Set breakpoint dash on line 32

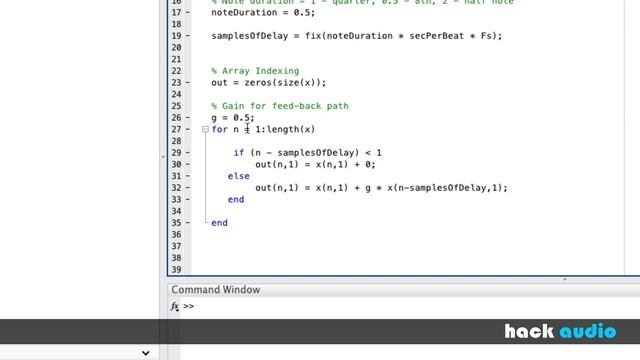(187, 188)
